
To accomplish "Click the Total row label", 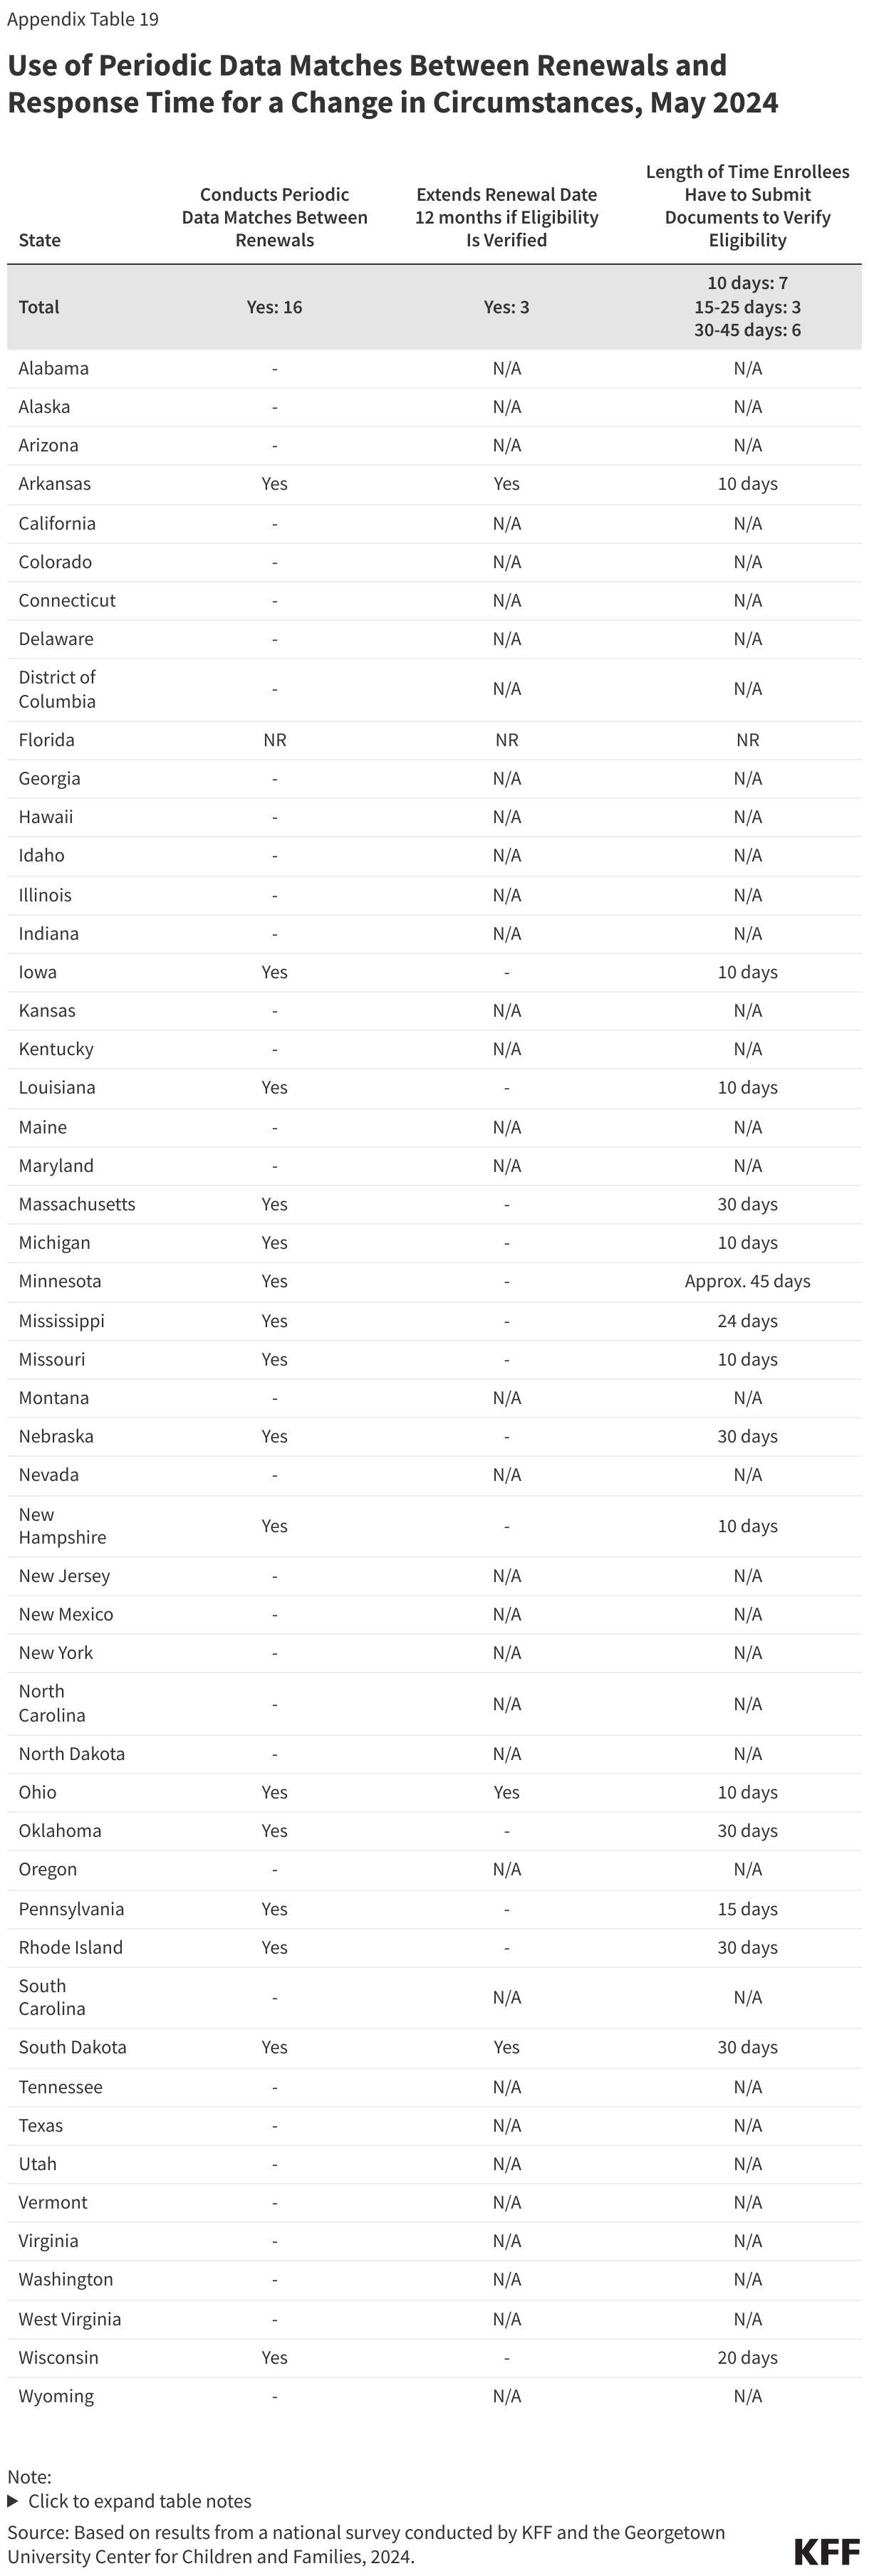I will (39, 307).
